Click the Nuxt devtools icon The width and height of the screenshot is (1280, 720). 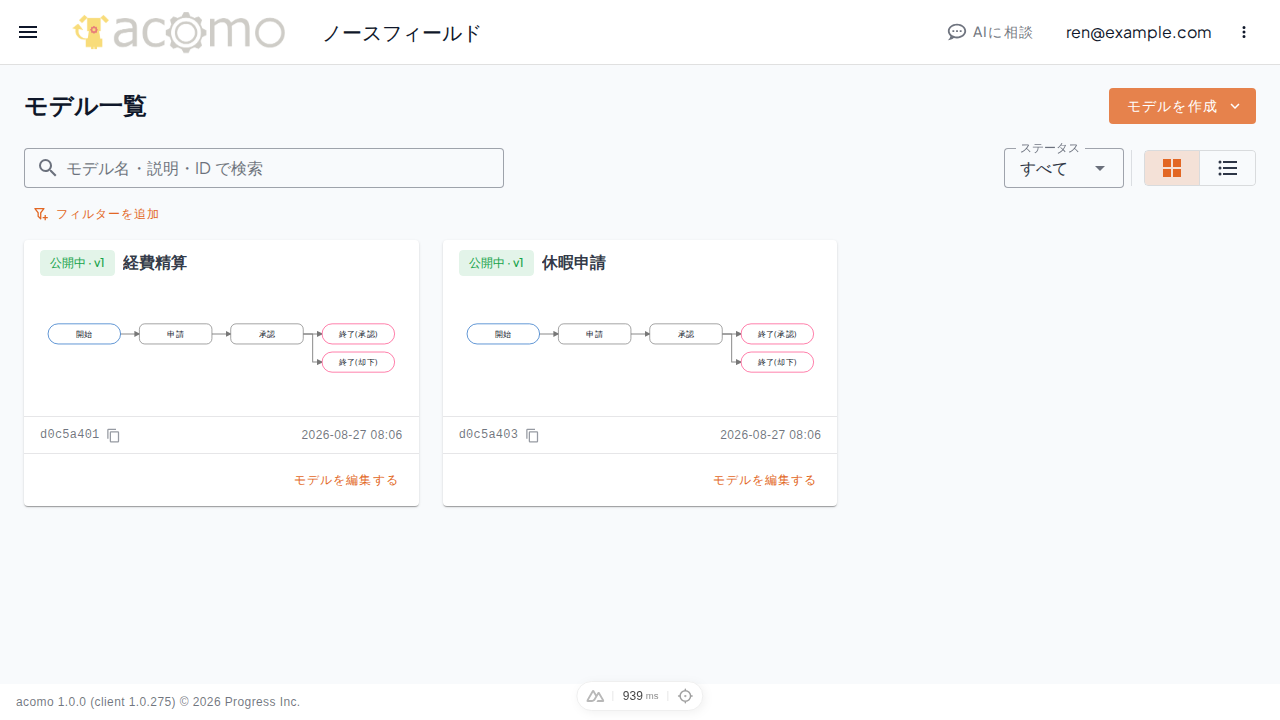(596, 696)
